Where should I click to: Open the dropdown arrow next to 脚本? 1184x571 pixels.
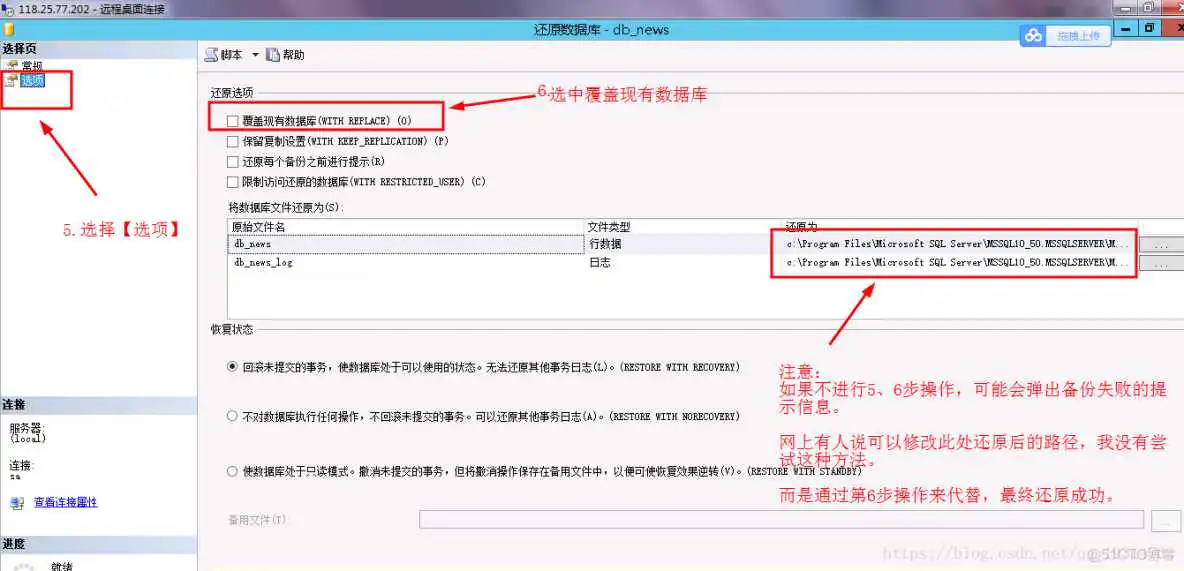coord(254,55)
